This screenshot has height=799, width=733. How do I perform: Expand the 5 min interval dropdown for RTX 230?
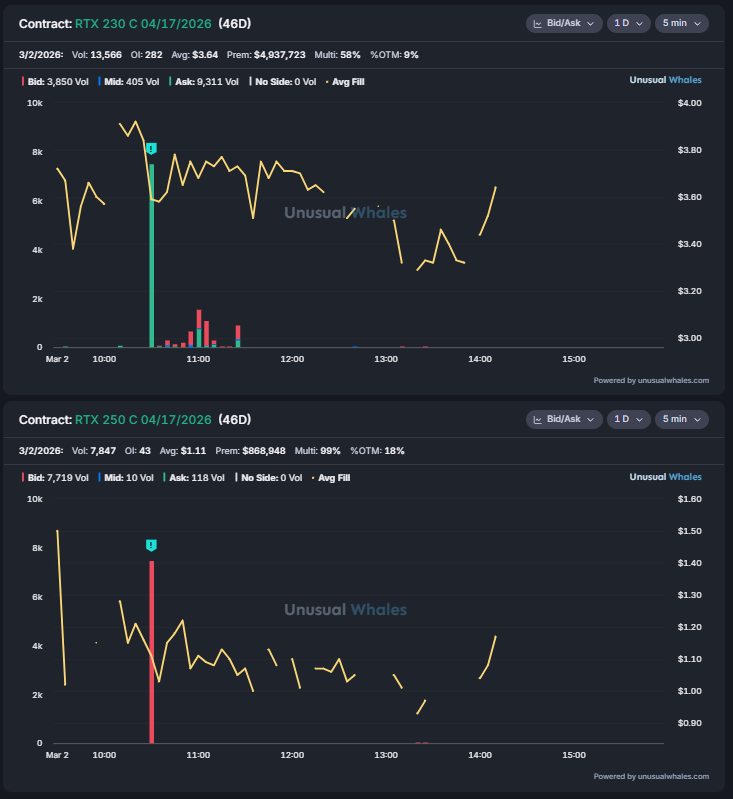(681, 23)
